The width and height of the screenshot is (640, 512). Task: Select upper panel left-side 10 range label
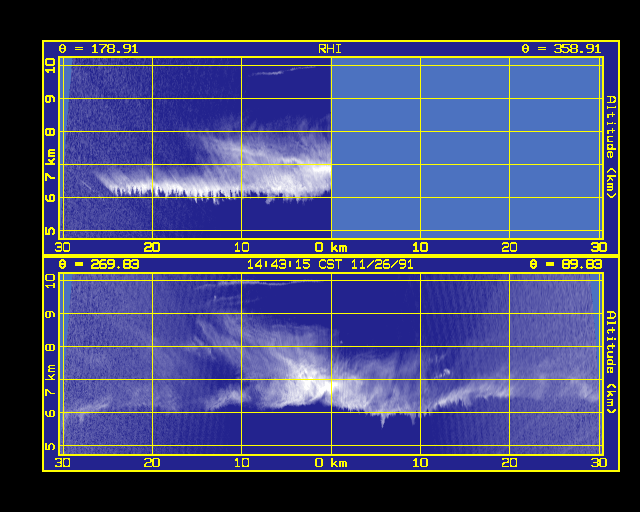[x=242, y=247]
